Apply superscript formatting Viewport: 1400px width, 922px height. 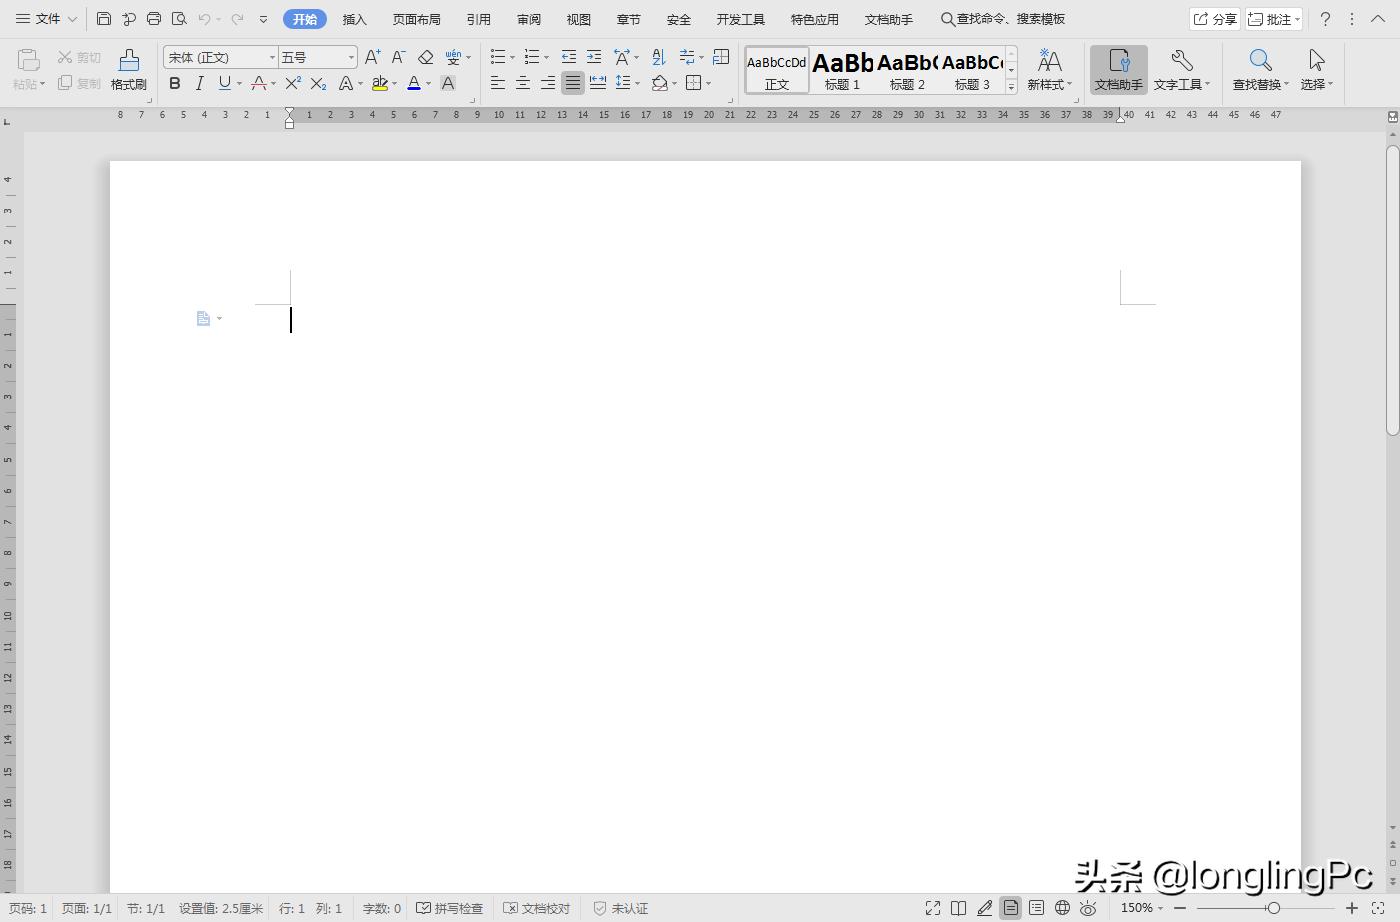293,84
